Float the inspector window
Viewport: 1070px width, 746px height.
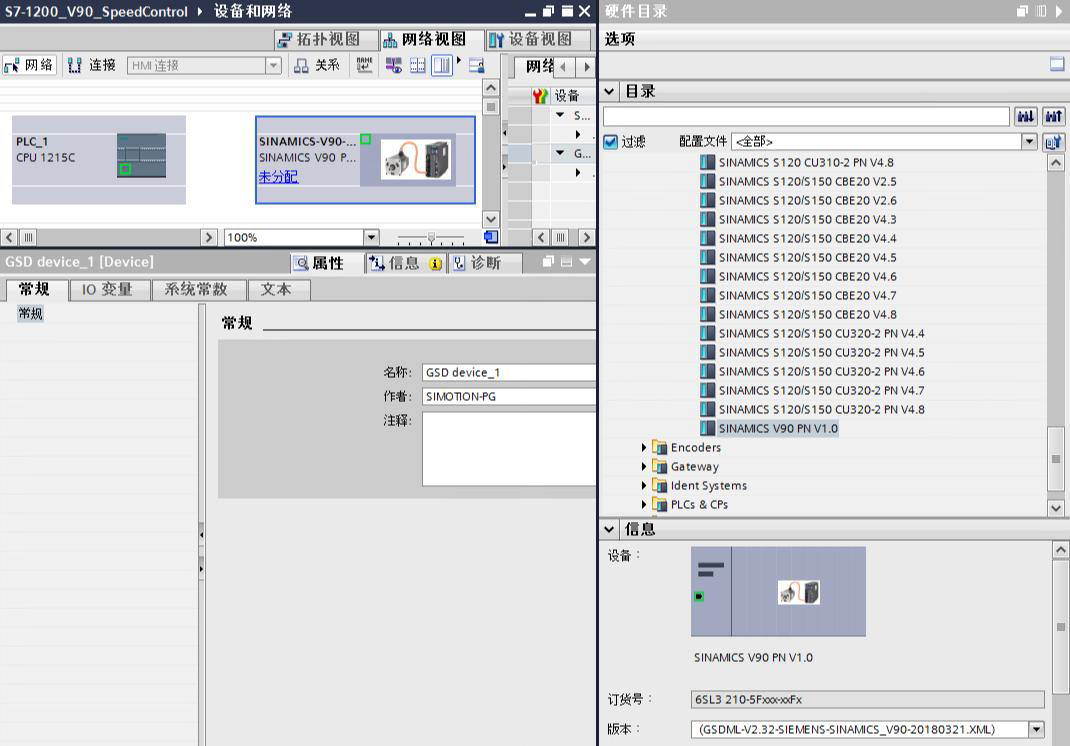pyautogui.click(x=548, y=262)
